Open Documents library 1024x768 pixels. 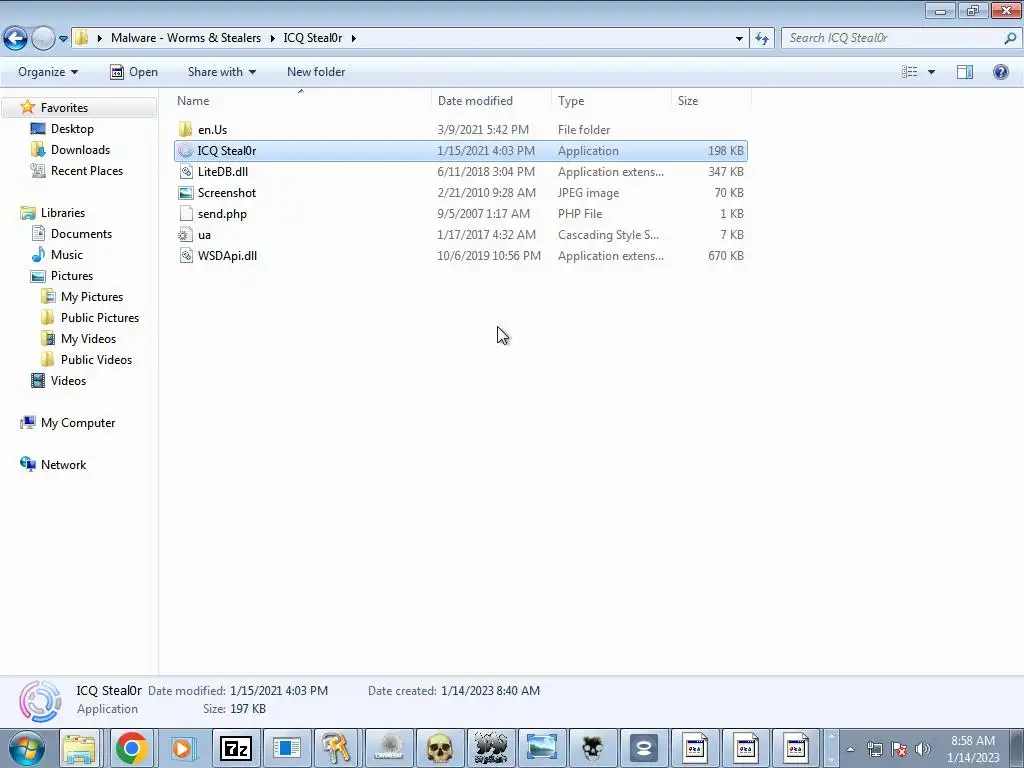[x=81, y=233]
